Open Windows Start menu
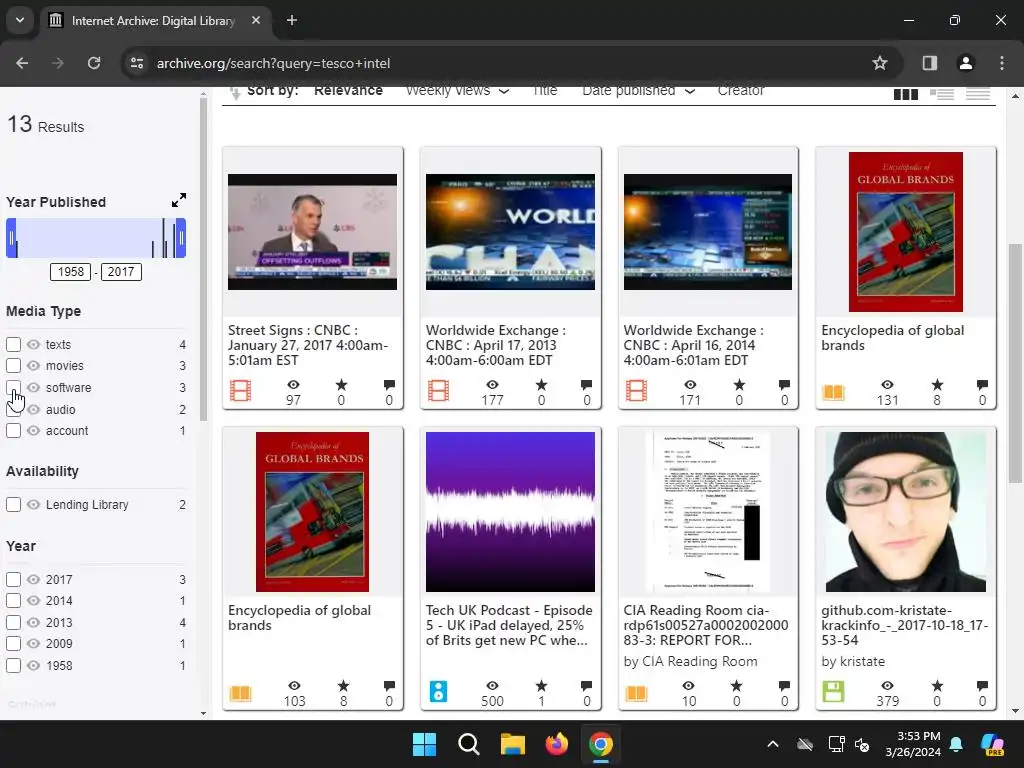 pyautogui.click(x=424, y=744)
